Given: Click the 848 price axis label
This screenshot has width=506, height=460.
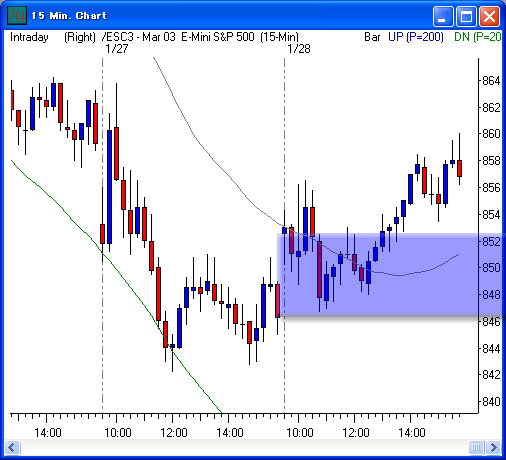Looking at the screenshot, I should point(491,295).
